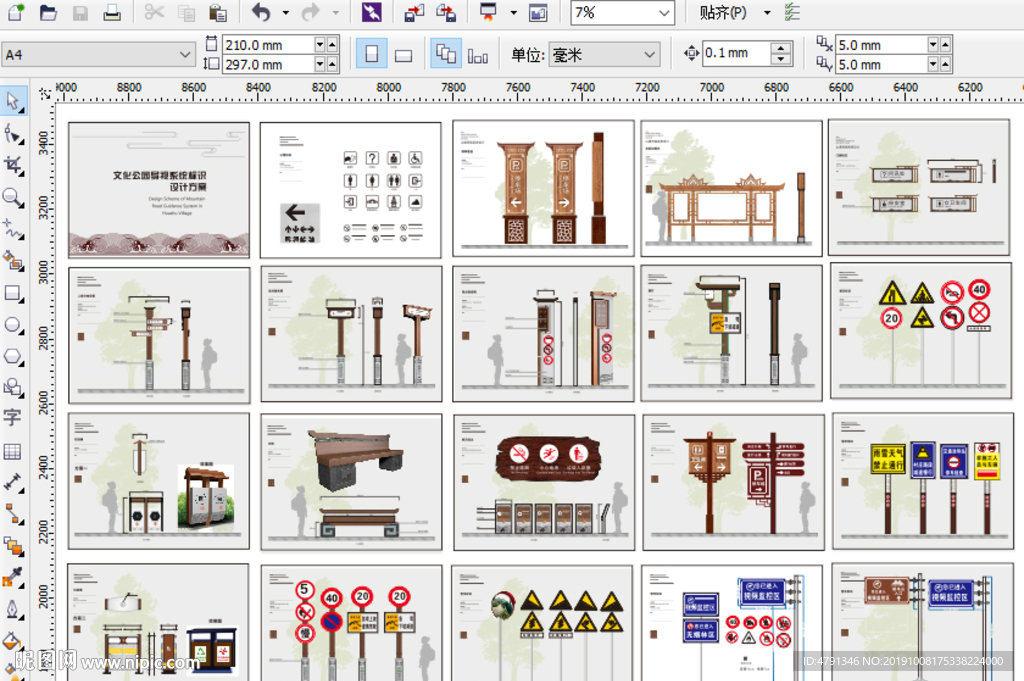Image resolution: width=1024 pixels, height=681 pixels.
Task: Select the Basic Shapes tool
Action: pos(13,387)
